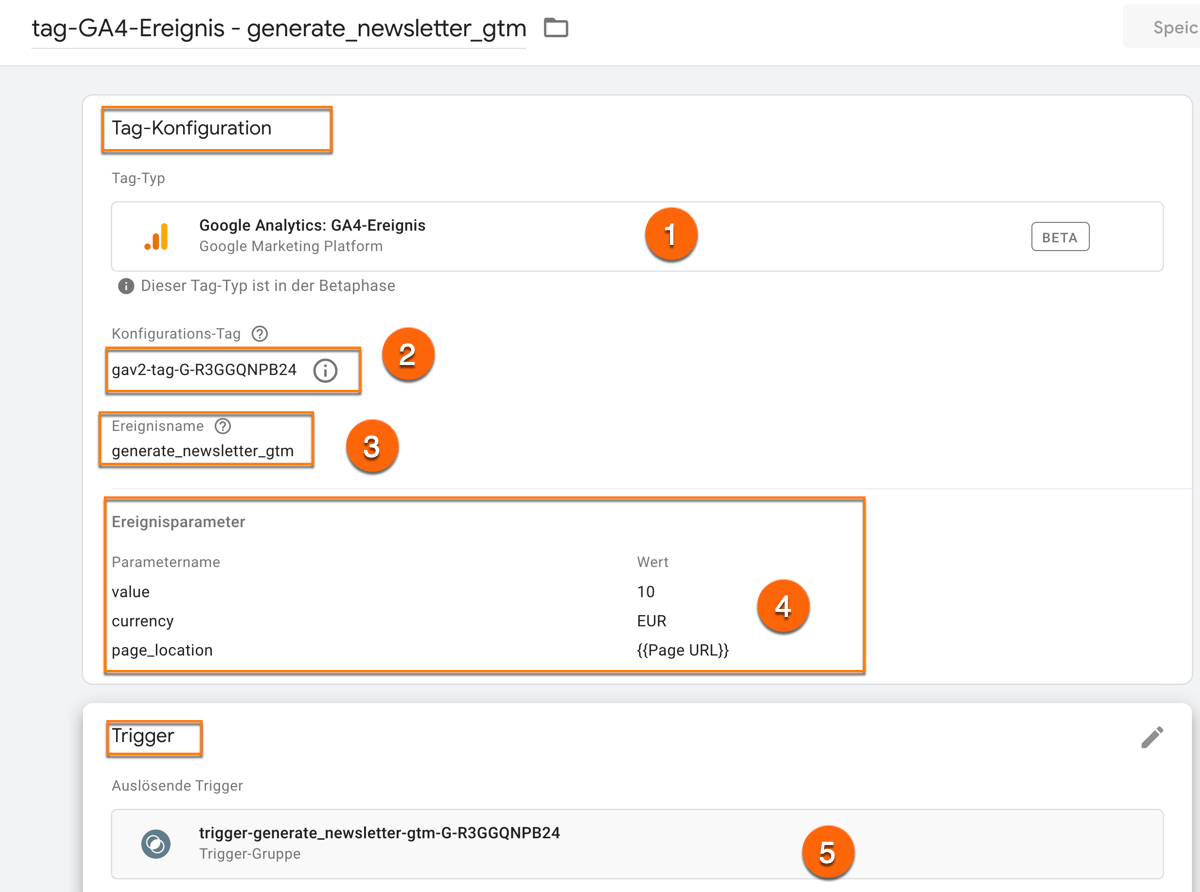Click the pencil edit icon in the Trigger section
Viewport: 1200px width, 892px height.
tap(1151, 737)
